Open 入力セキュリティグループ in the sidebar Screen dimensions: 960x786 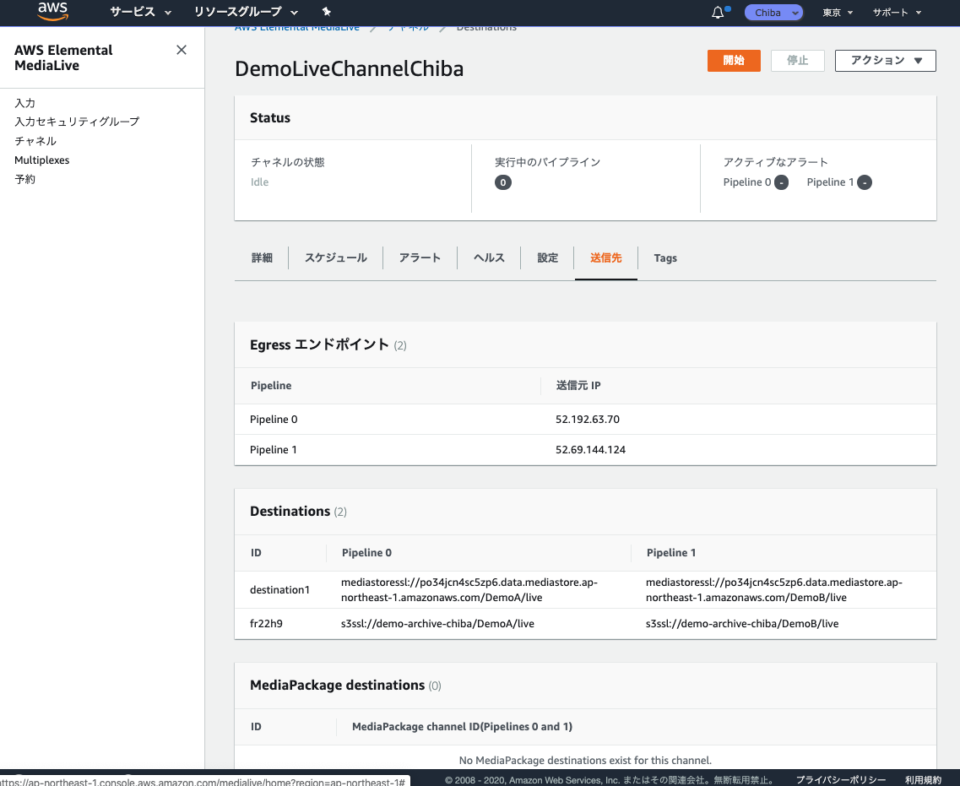(77, 122)
